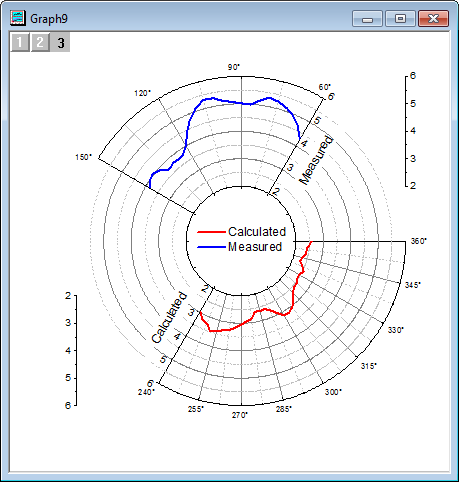Click the 120° angular tick label
The height and width of the screenshot is (482, 459).
pyautogui.click(x=142, y=93)
